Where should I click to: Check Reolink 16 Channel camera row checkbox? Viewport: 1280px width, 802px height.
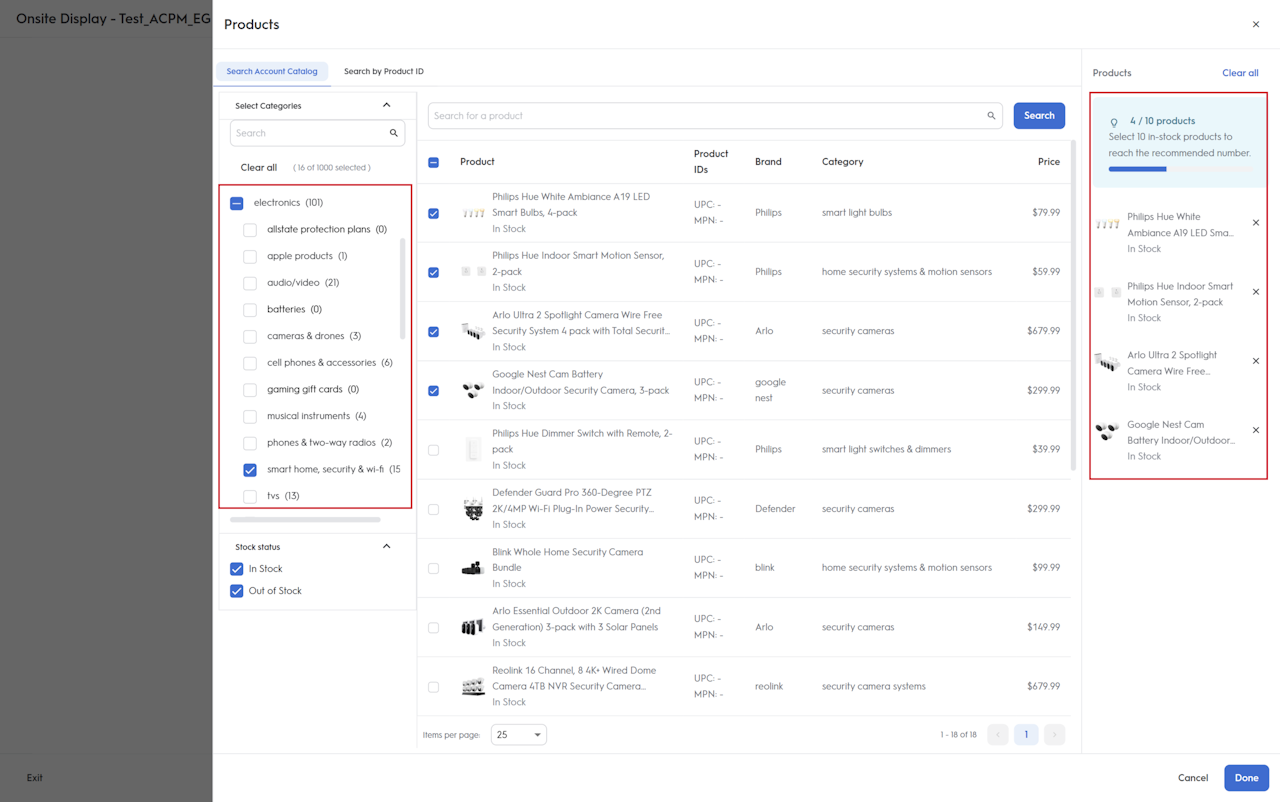[433, 687]
